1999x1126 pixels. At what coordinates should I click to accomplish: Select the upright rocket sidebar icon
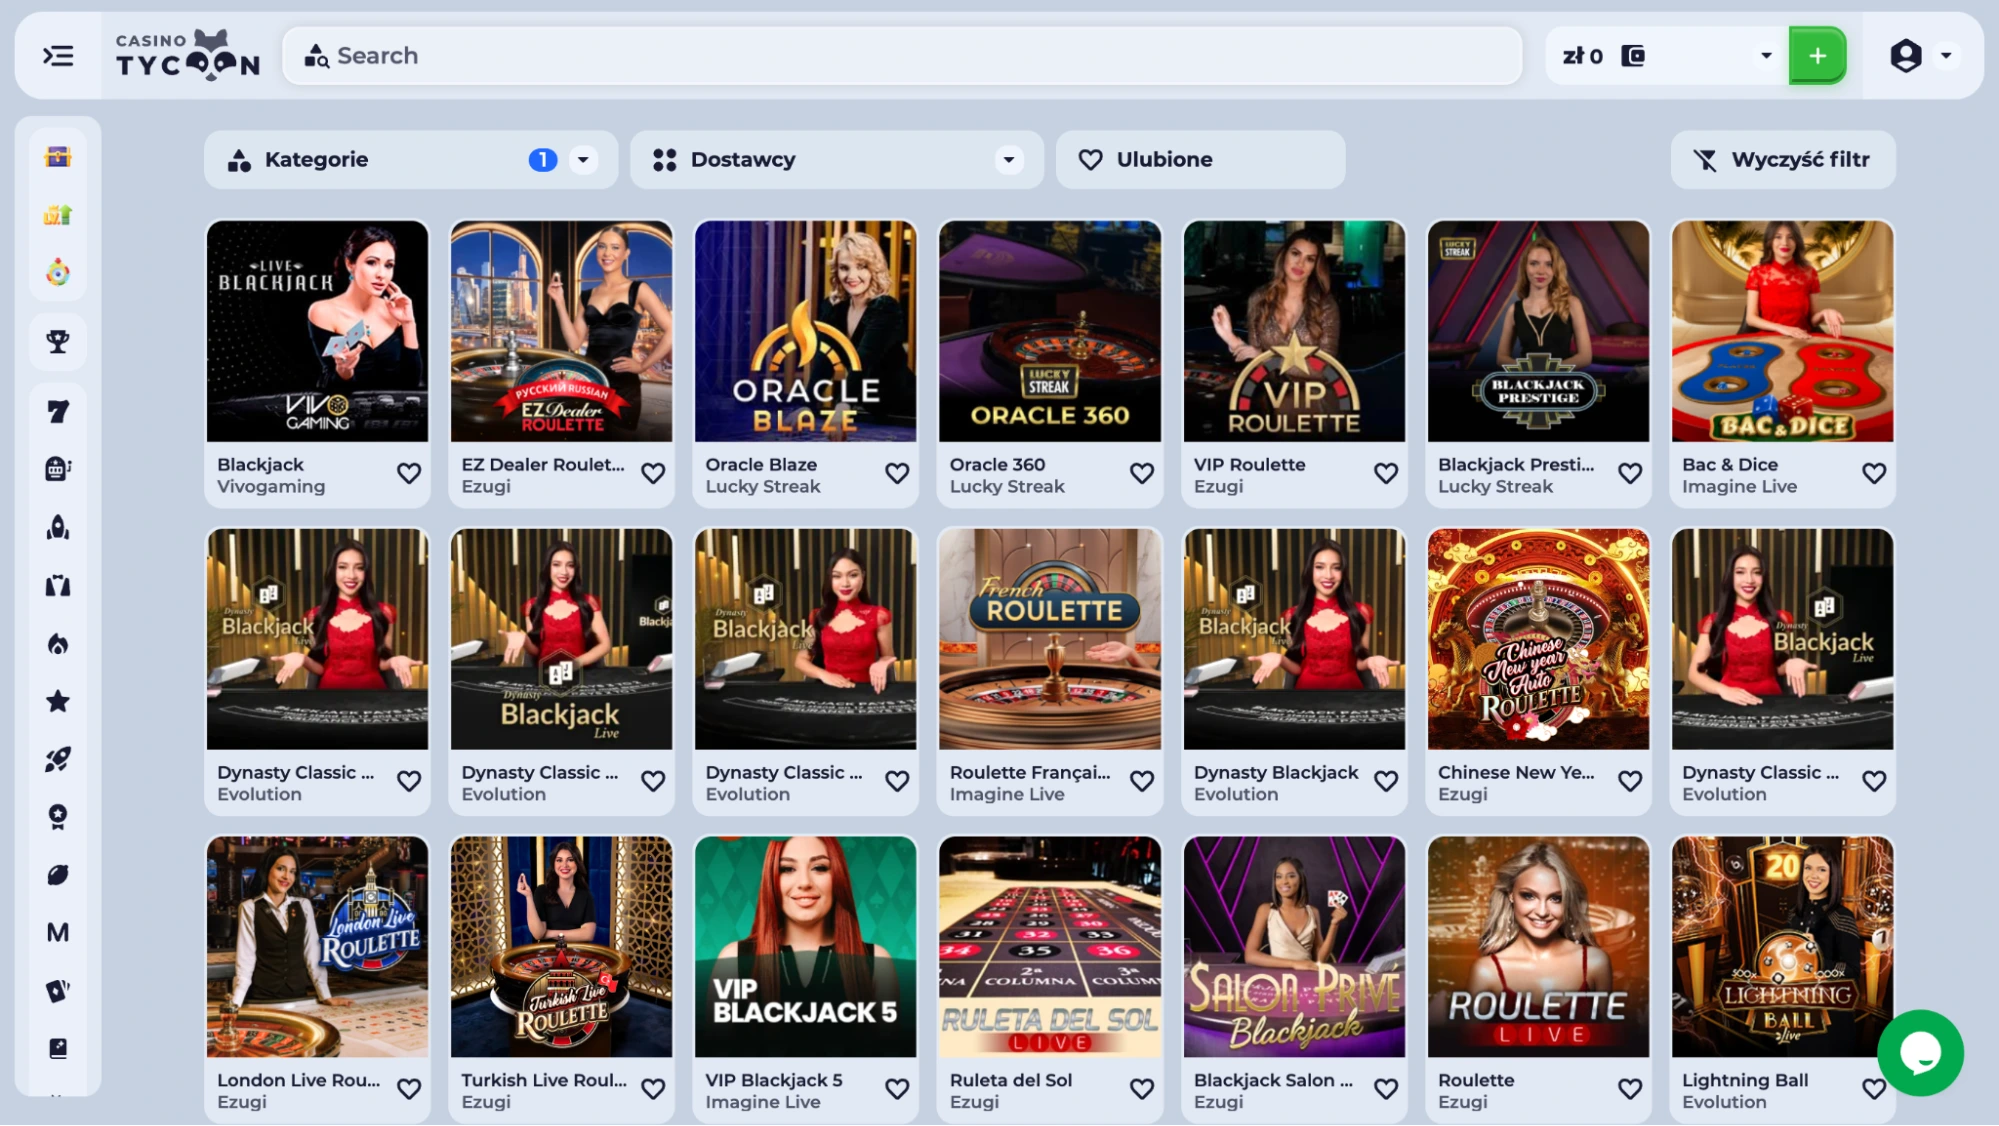click(58, 527)
